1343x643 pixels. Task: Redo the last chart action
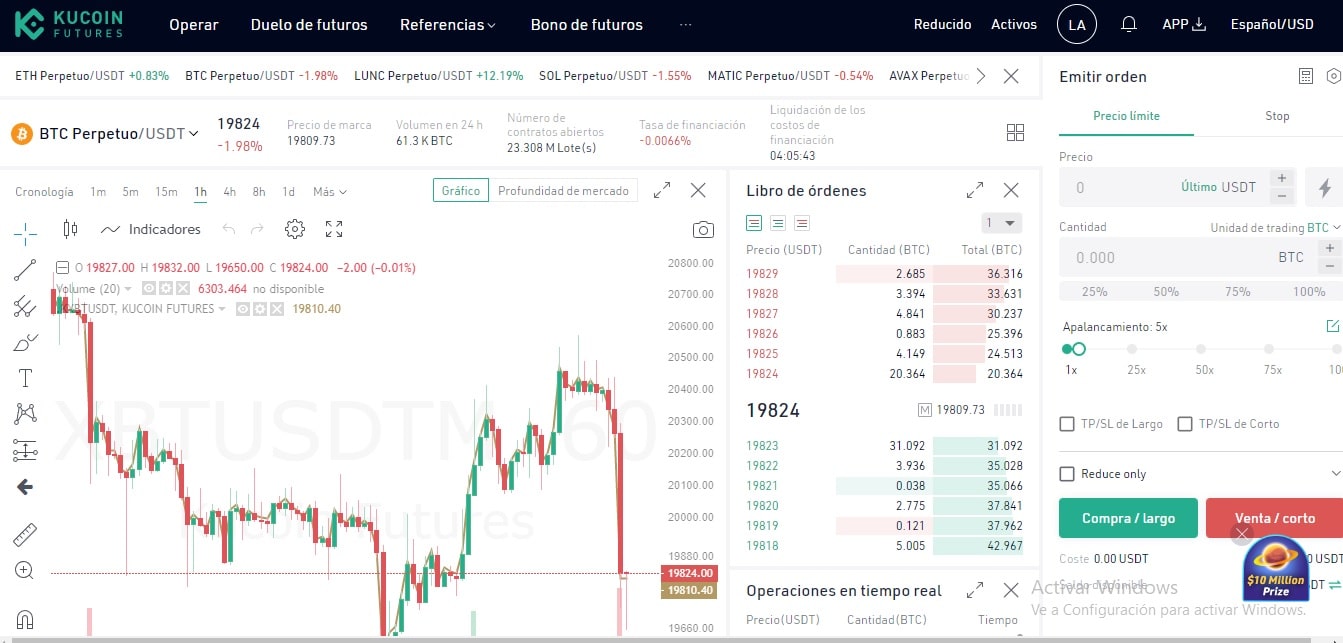(258, 229)
